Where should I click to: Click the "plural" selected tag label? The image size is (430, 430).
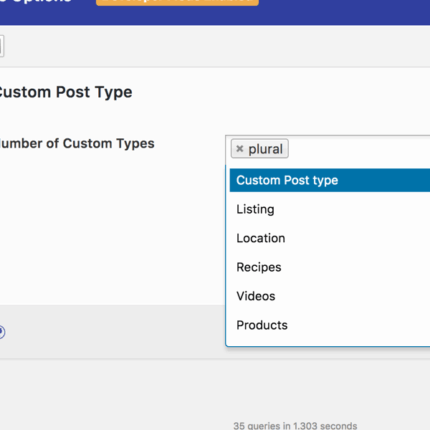tap(265, 149)
